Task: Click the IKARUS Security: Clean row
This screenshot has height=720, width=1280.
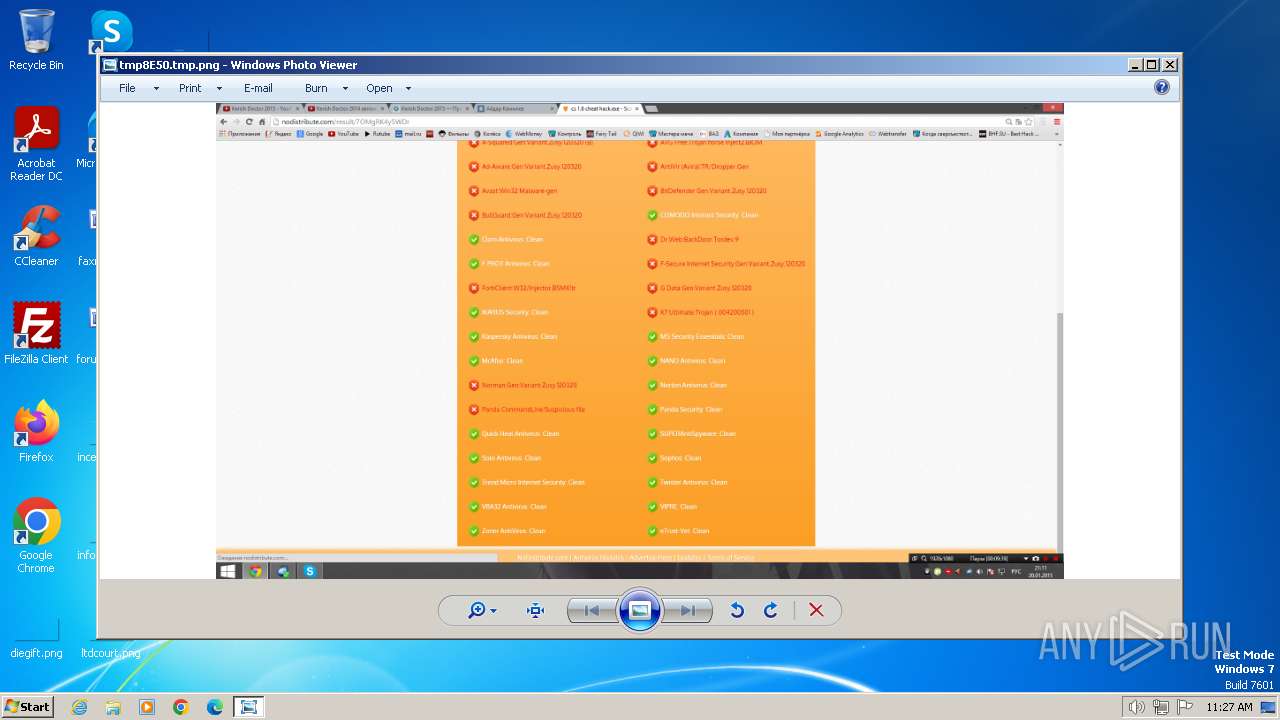Action: click(x=509, y=313)
